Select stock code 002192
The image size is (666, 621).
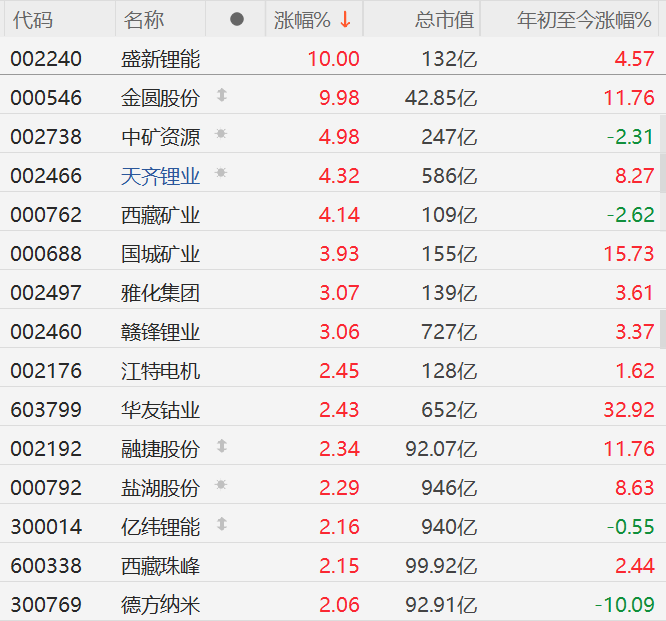point(46,449)
